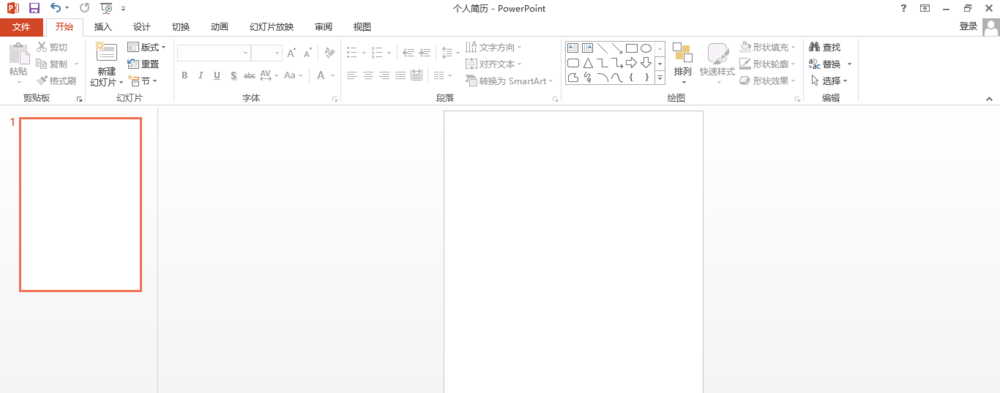Open 形状填充 shape fill

pyautogui.click(x=768, y=47)
